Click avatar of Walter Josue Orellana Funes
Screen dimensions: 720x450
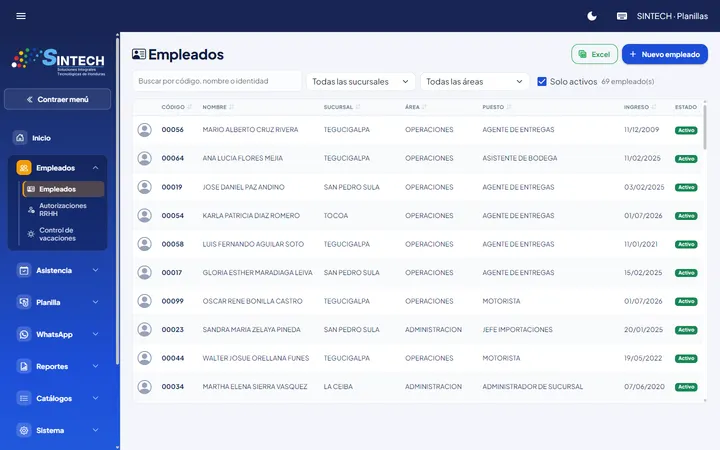[145, 358]
